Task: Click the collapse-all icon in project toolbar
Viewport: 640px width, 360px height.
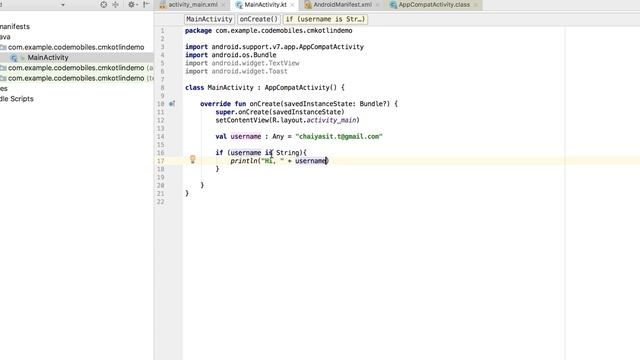Action: pyautogui.click(x=116, y=4)
